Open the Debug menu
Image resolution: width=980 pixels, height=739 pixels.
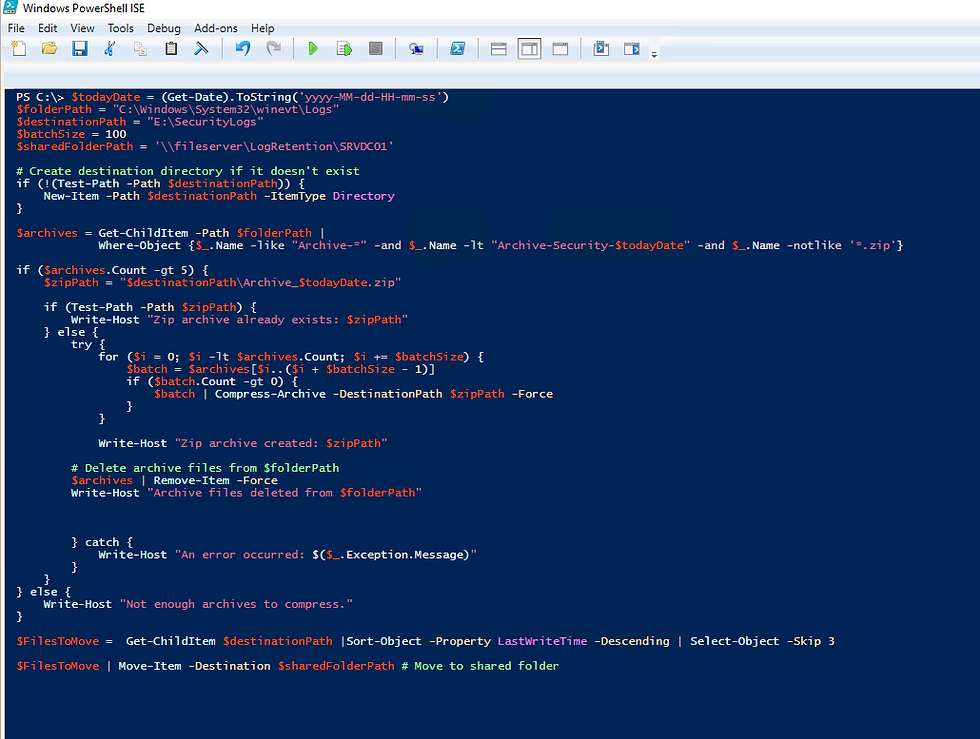[x=164, y=28]
